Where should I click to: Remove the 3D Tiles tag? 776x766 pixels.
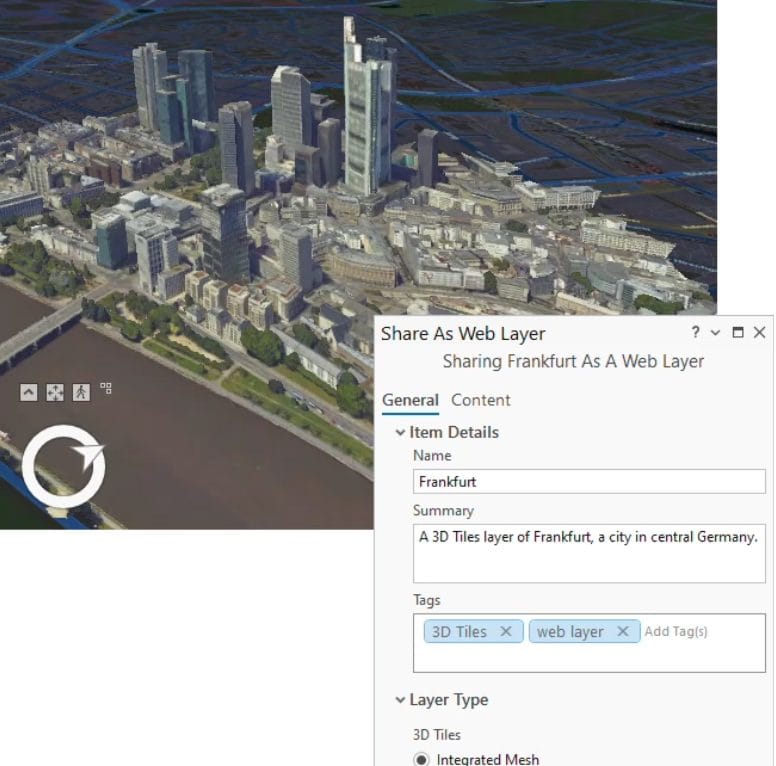(505, 631)
